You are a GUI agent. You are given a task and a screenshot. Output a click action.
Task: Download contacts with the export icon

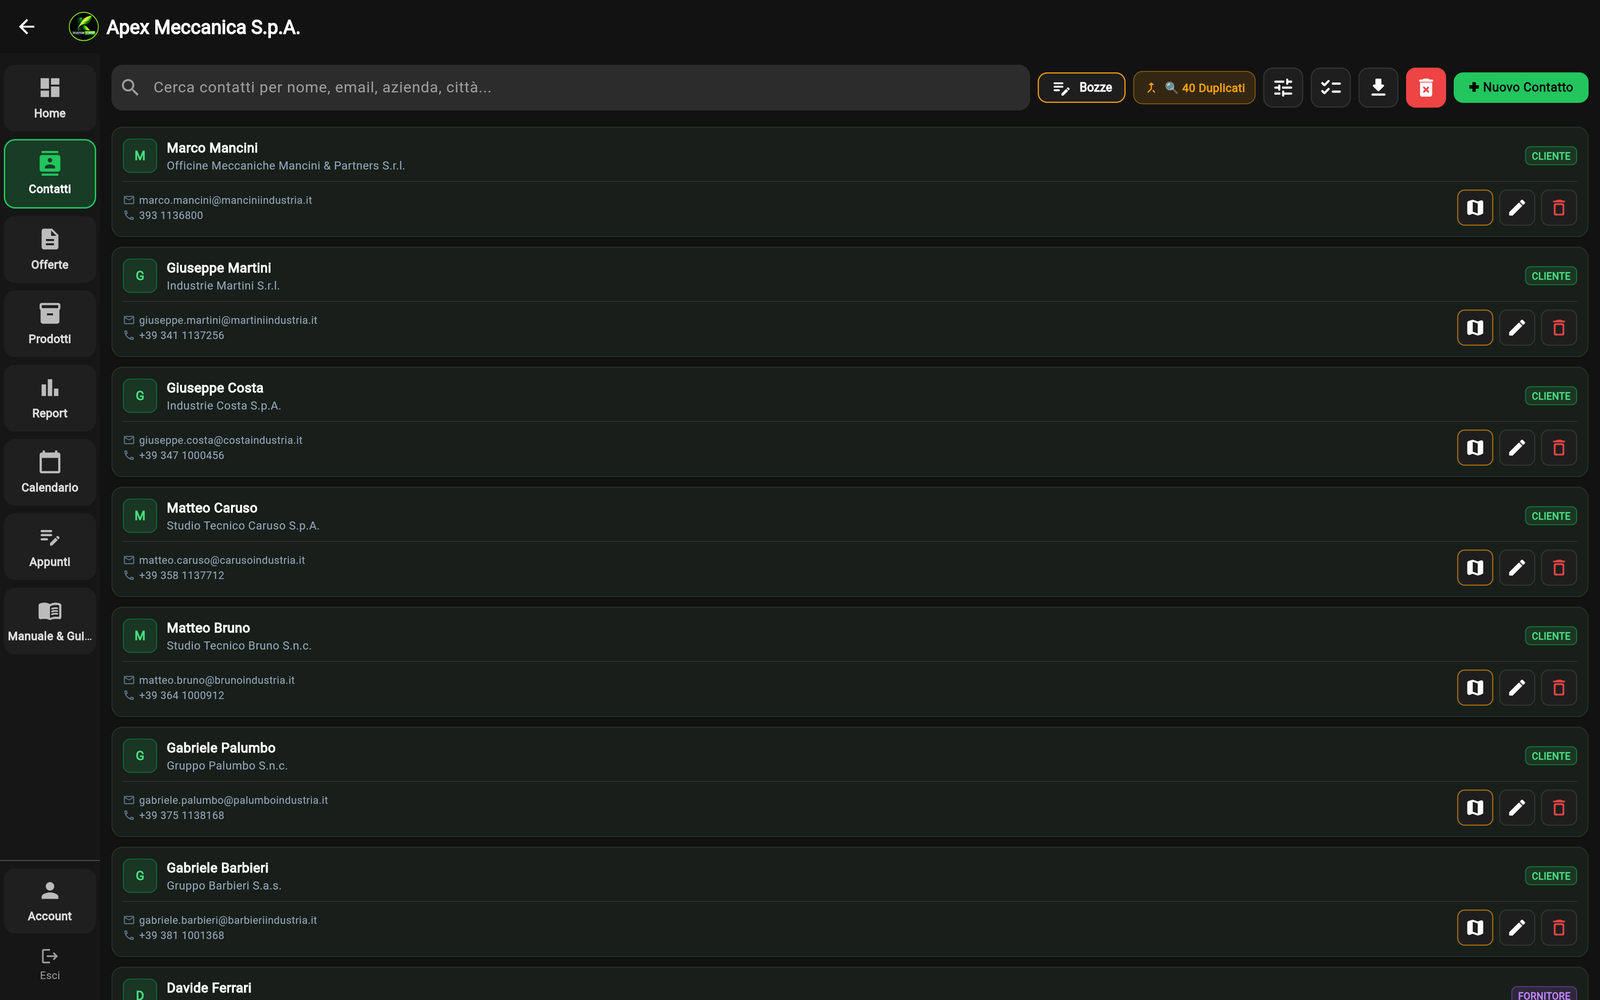(x=1378, y=88)
